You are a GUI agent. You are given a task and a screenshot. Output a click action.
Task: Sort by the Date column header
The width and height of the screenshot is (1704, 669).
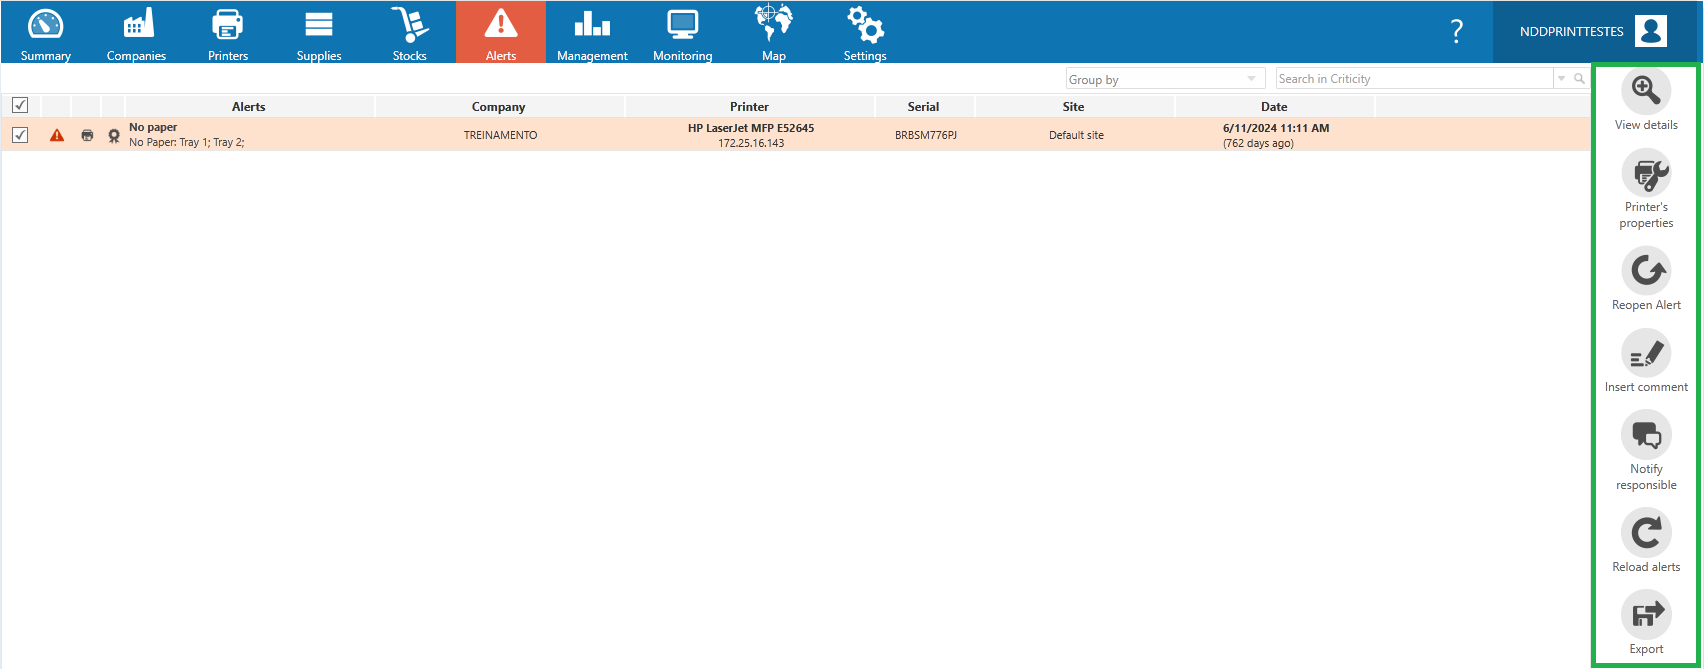(x=1274, y=106)
